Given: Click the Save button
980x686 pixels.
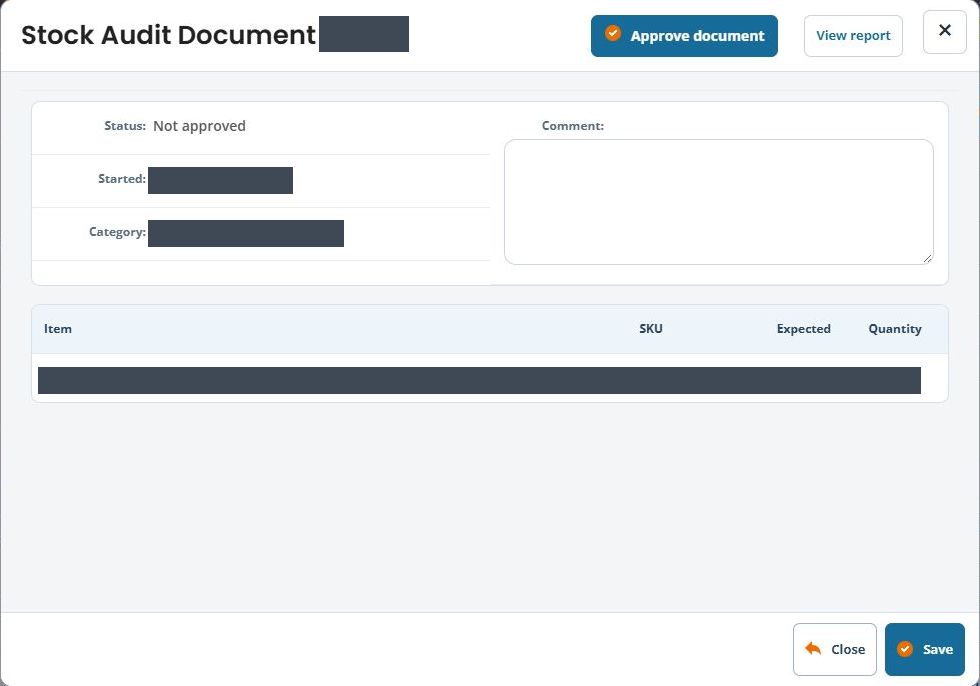Looking at the screenshot, I should (x=924, y=649).
